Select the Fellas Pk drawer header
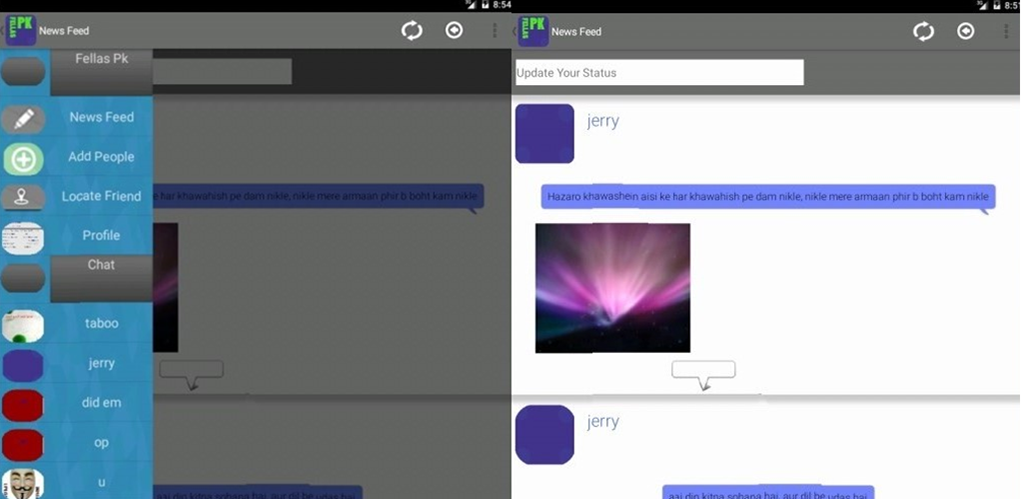 click(x=101, y=72)
